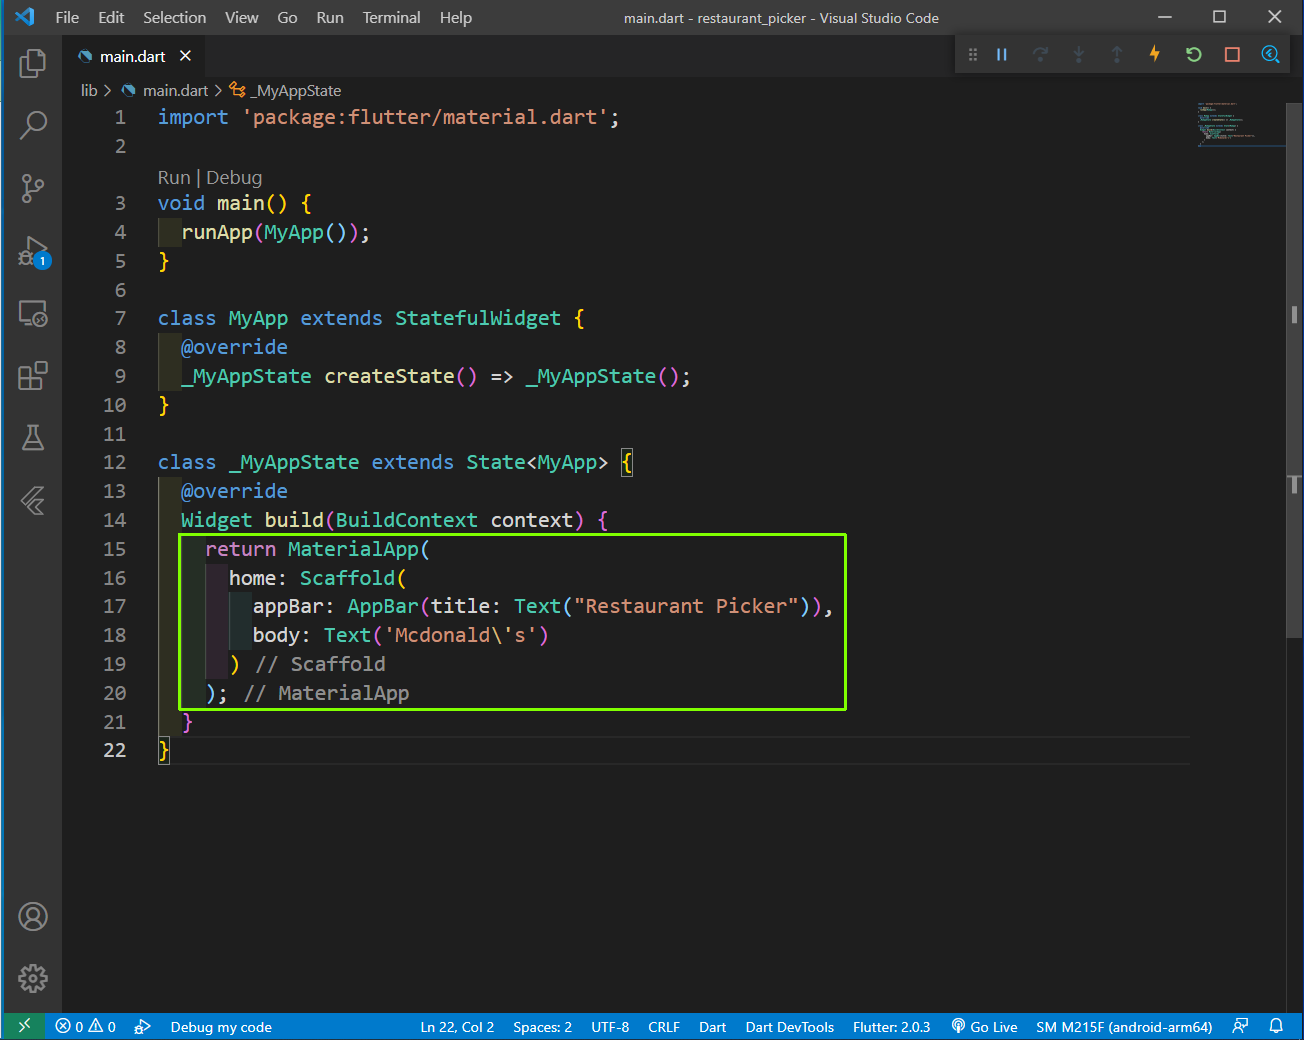Restart the debug session

1193,54
